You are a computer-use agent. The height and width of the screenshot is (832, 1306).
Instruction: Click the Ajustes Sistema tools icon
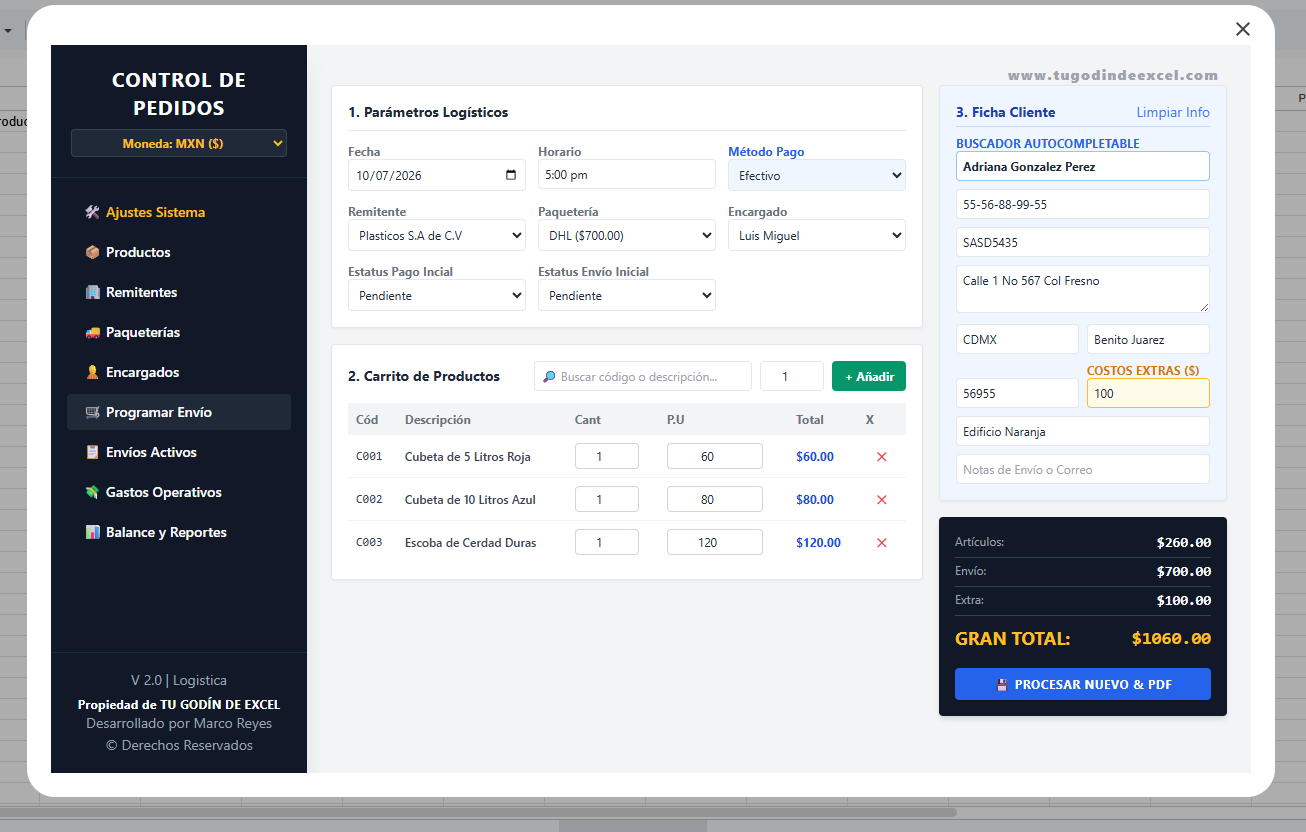point(92,212)
